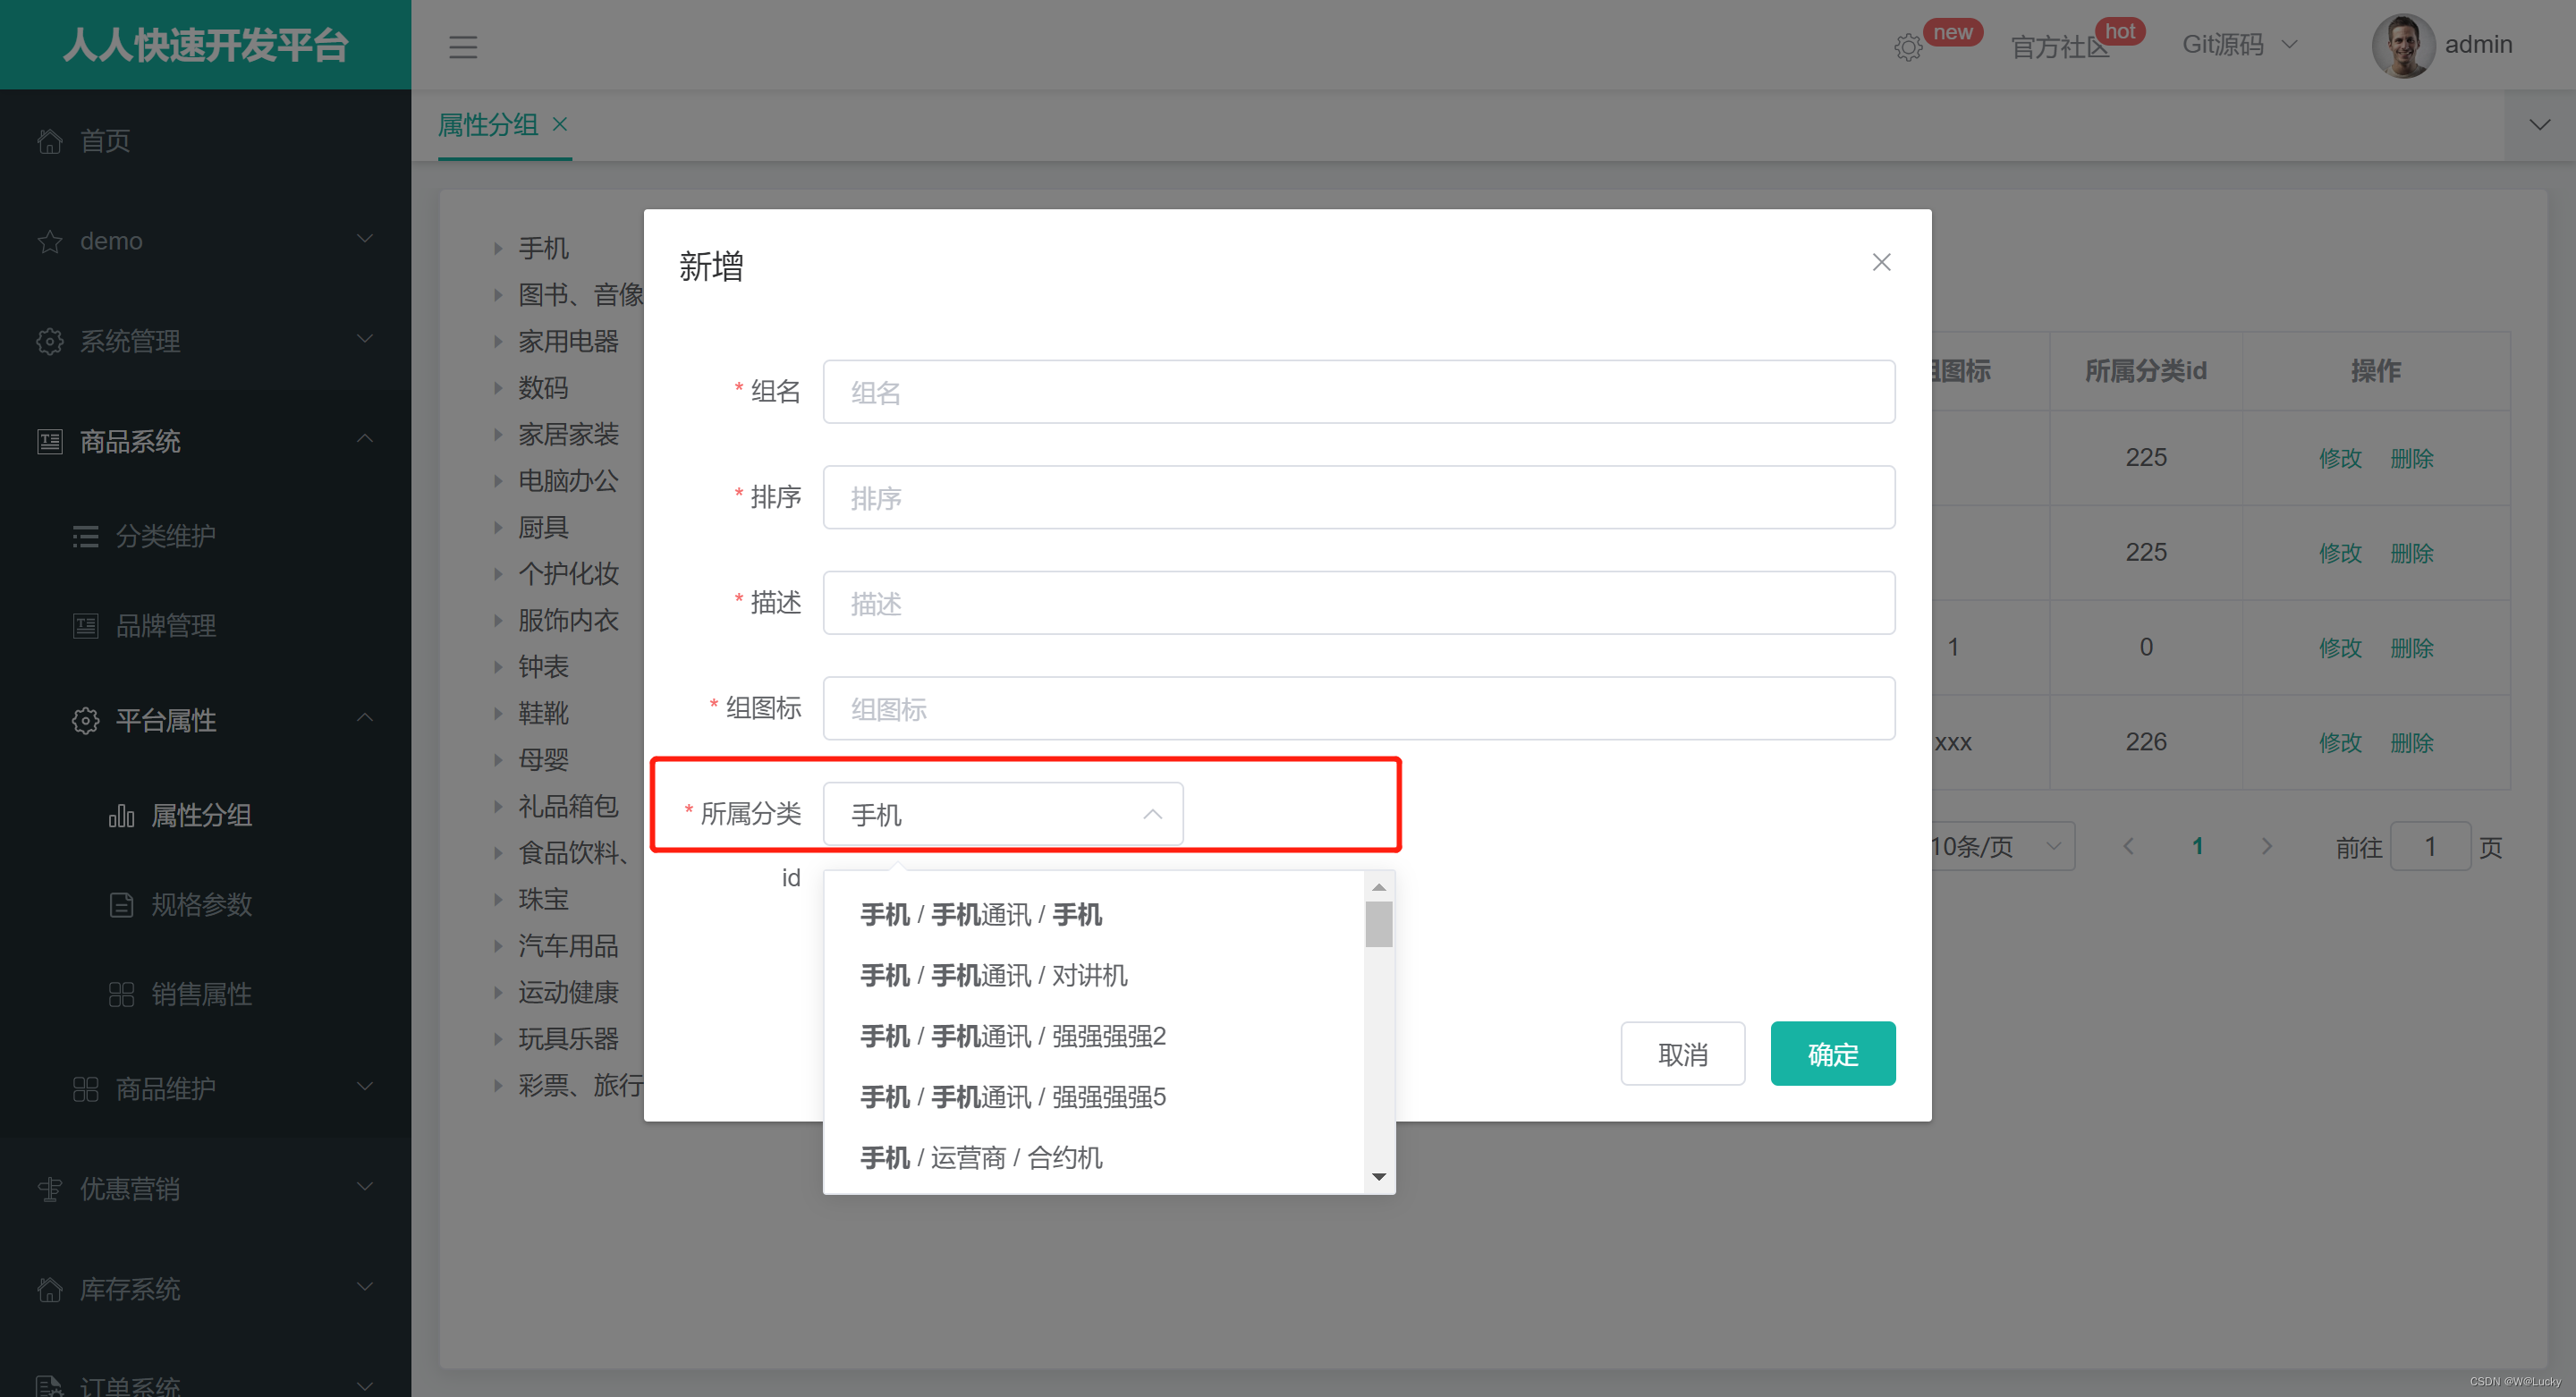The height and width of the screenshot is (1397, 2576).
Task: Open 品牌管理 in the sidebar
Action: coord(166,626)
